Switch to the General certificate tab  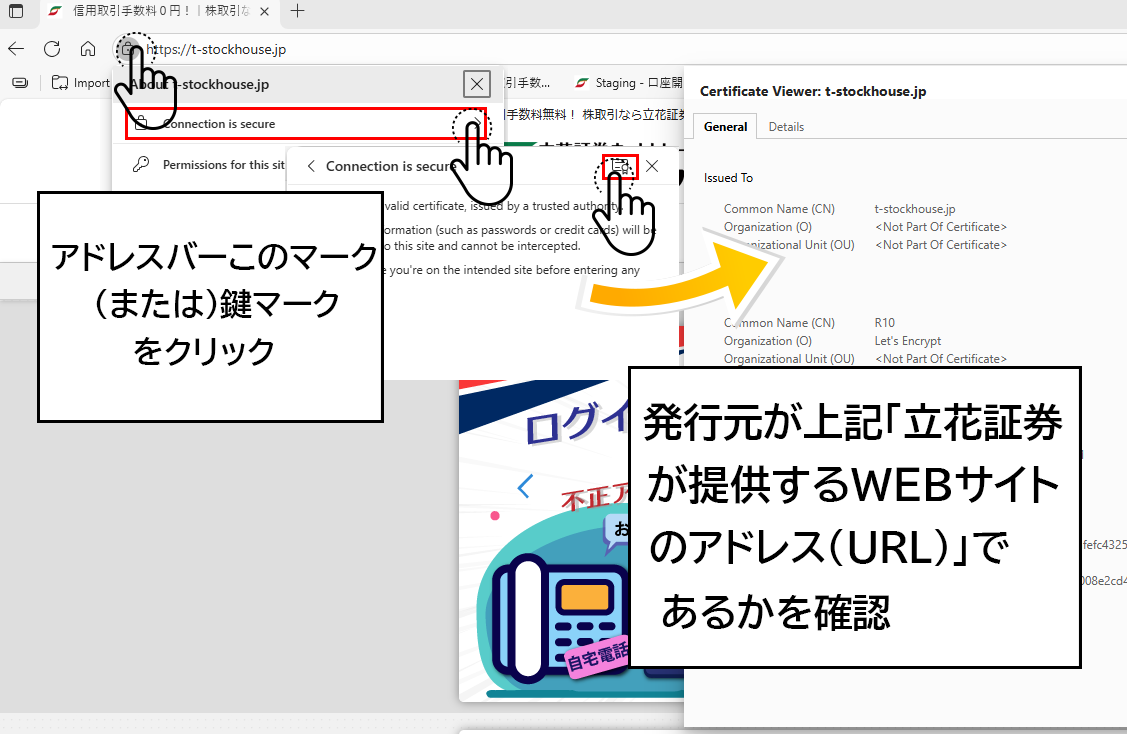pos(725,127)
